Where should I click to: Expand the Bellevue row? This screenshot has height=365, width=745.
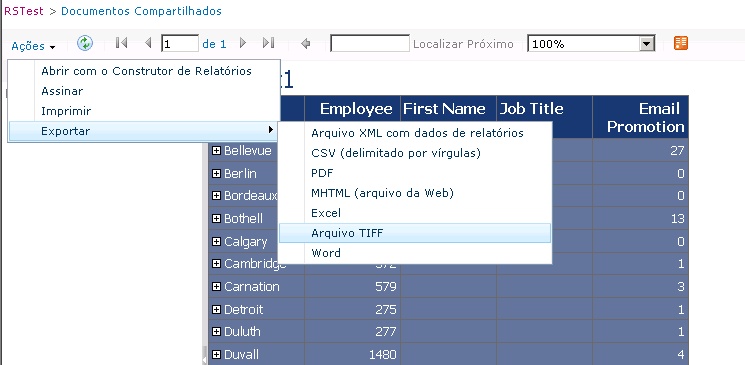216,151
